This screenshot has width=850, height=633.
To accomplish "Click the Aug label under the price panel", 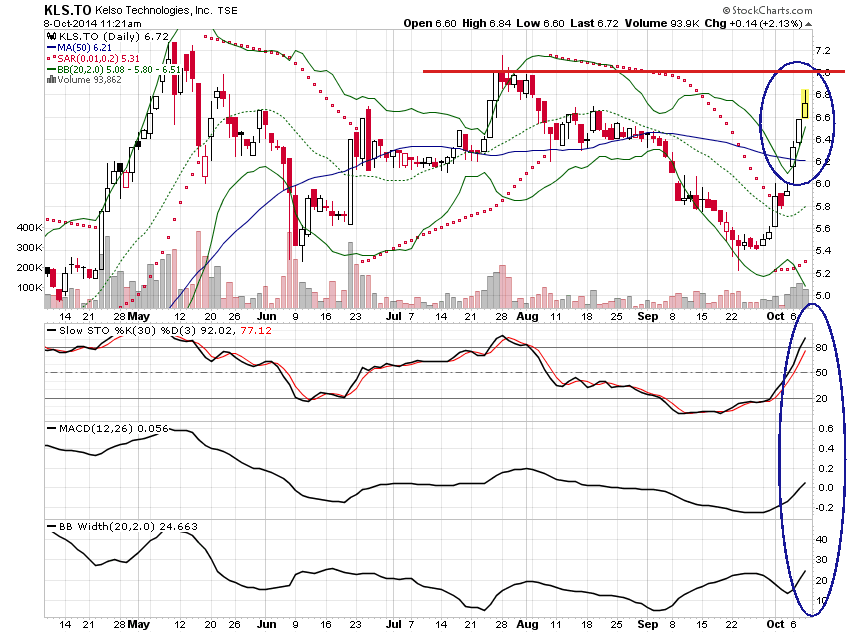I will 527,316.
